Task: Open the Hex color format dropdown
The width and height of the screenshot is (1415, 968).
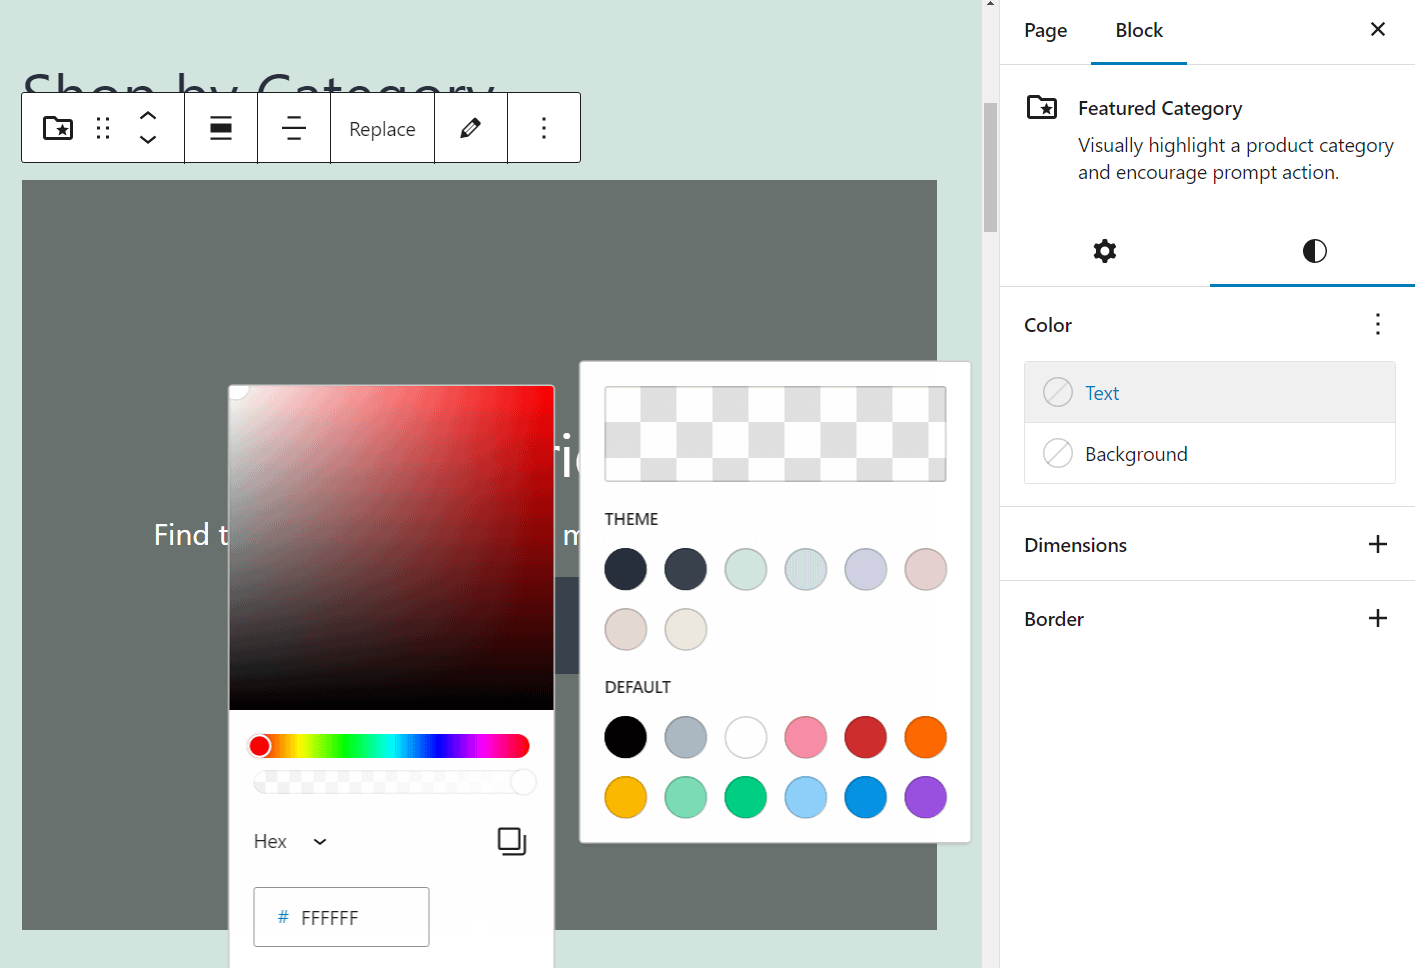Action: (290, 841)
